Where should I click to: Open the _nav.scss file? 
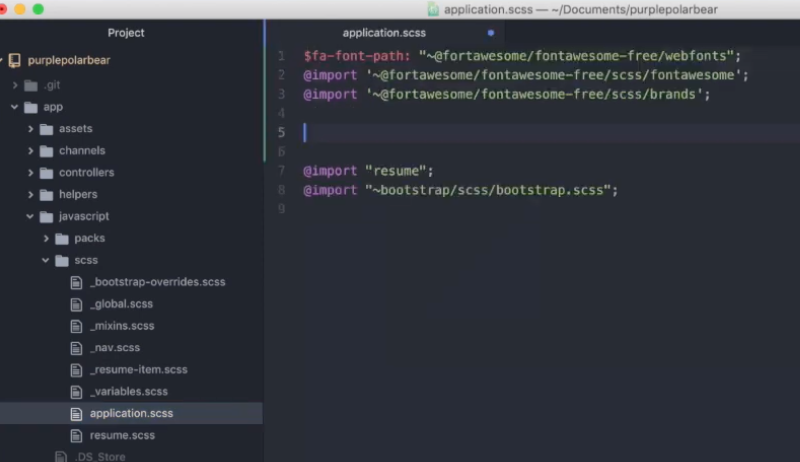(x=115, y=348)
